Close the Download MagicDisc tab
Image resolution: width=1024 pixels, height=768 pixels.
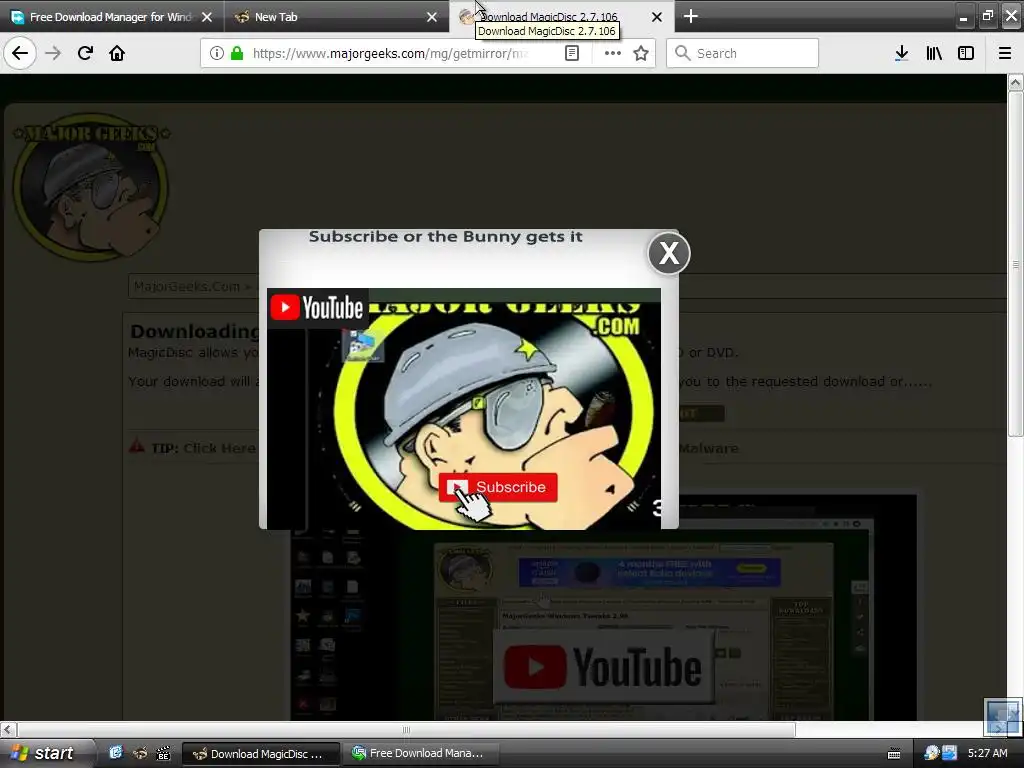coord(657,17)
